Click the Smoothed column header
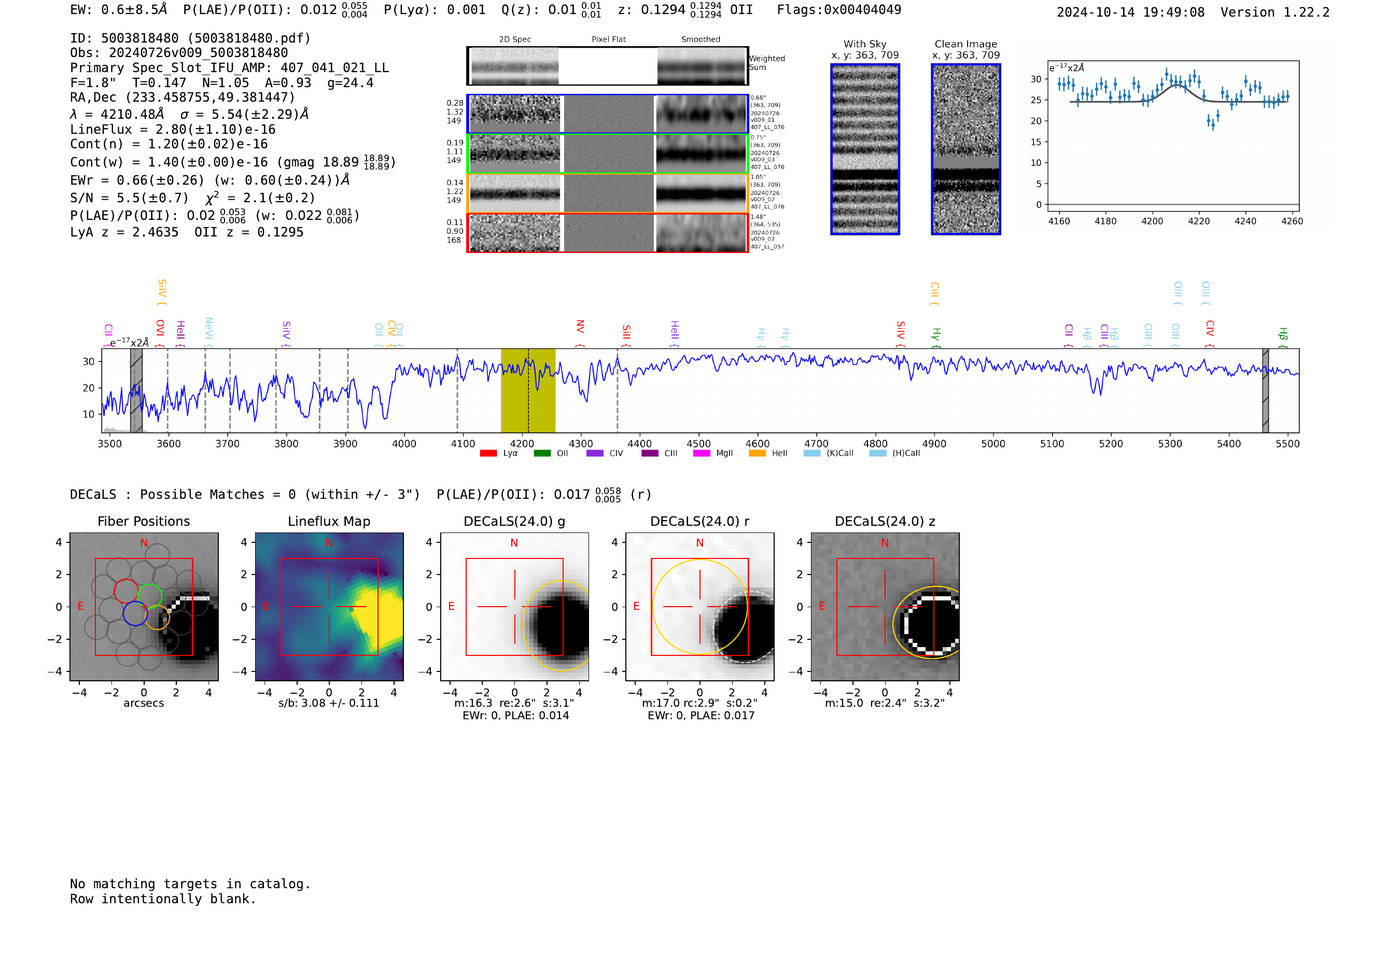 point(701,40)
